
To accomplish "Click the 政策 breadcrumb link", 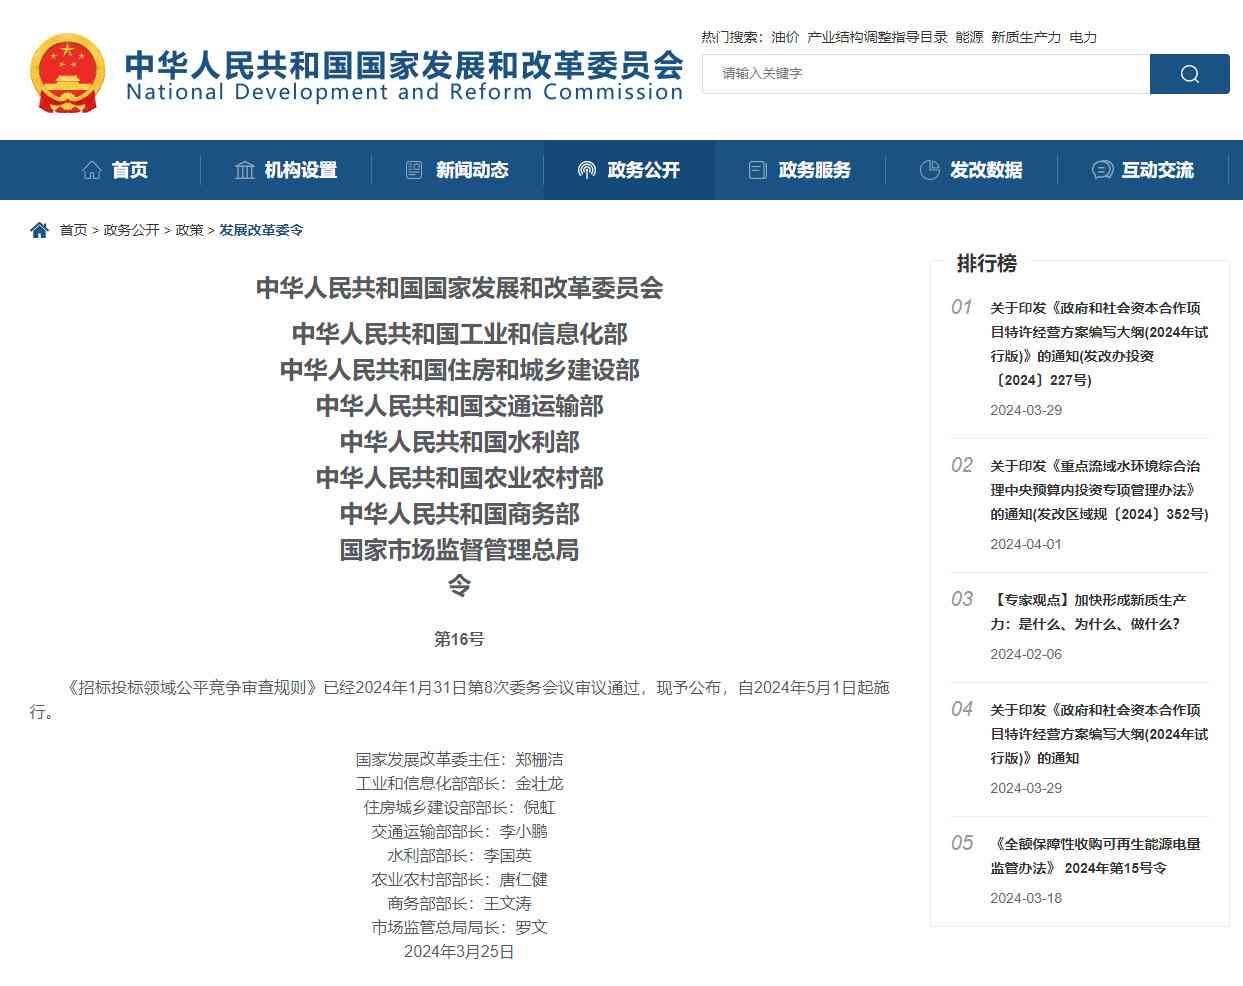I will click(191, 230).
